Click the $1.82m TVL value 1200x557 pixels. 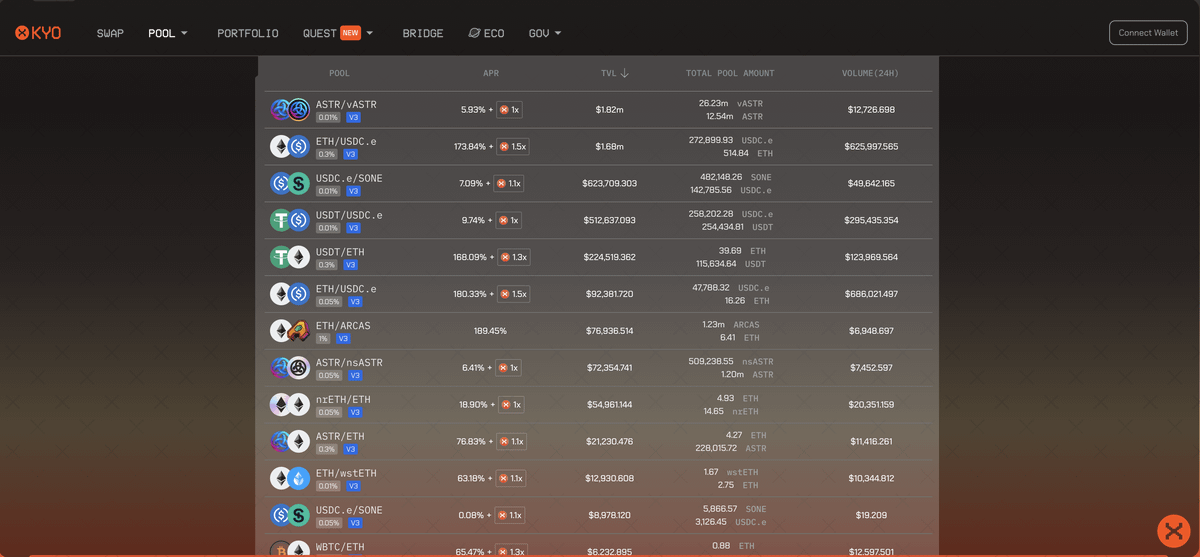pyautogui.click(x=609, y=110)
